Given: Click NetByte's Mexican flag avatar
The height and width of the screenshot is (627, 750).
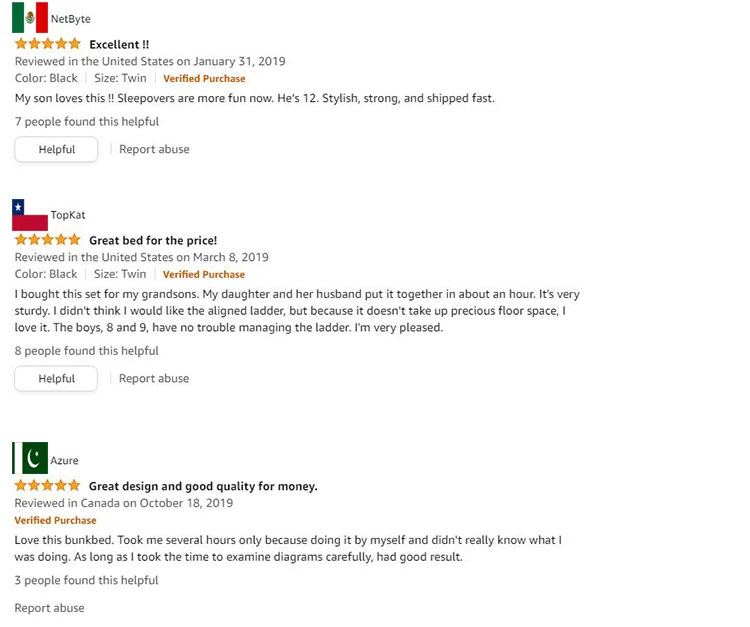Looking at the screenshot, I should point(30,18).
